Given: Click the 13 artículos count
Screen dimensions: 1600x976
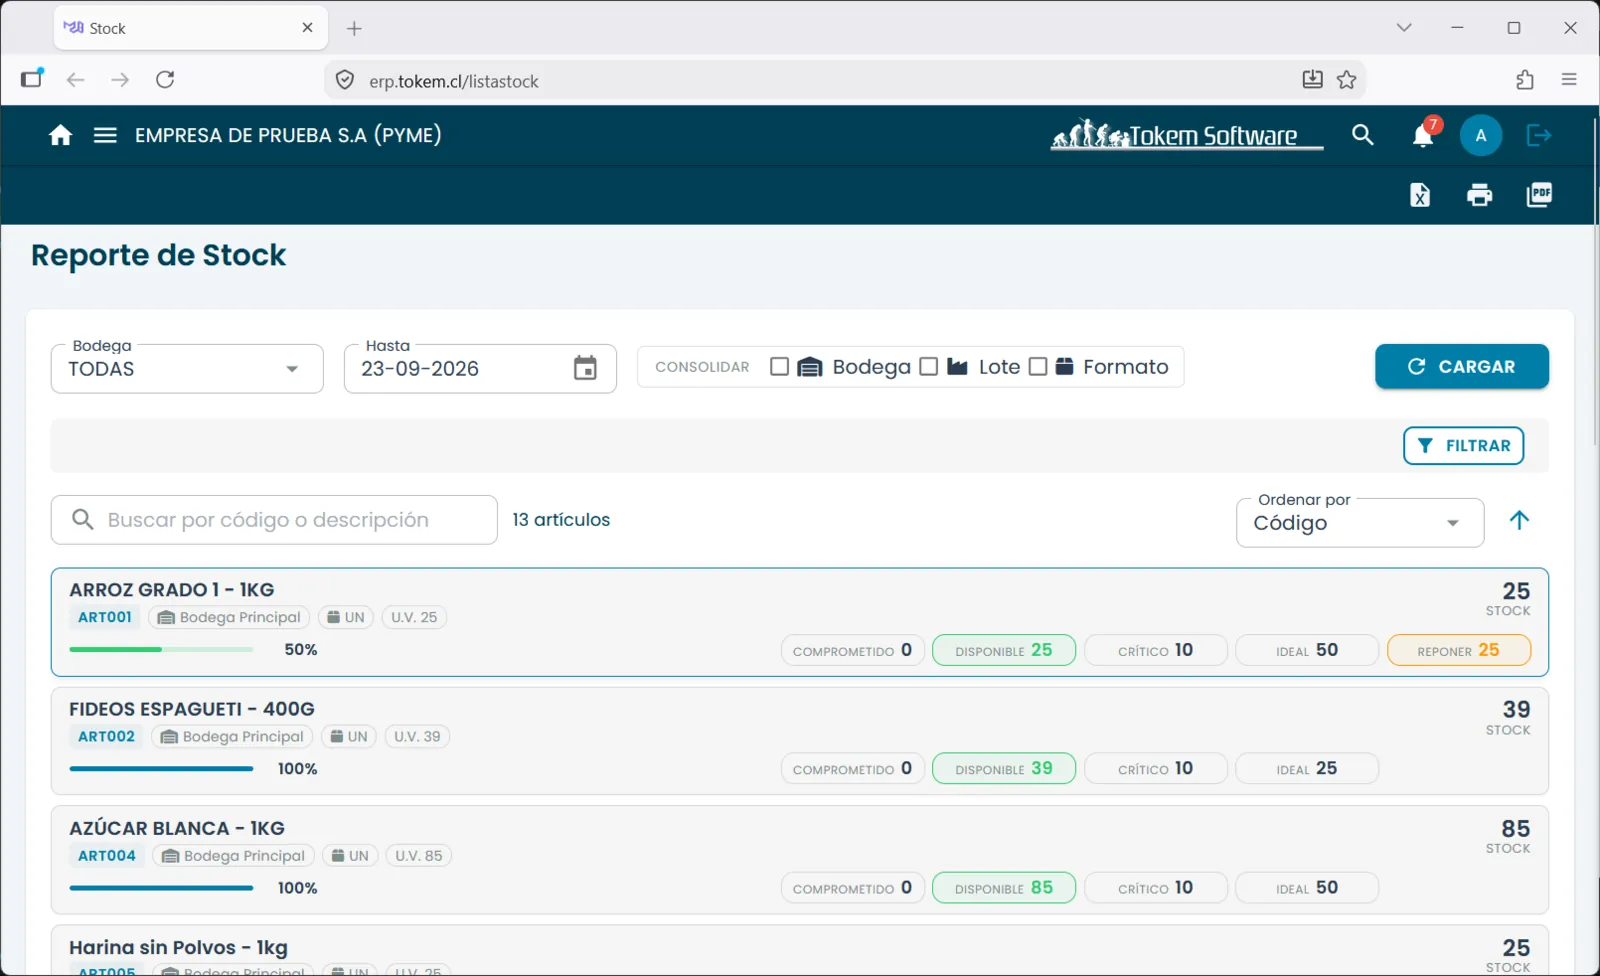Looking at the screenshot, I should pos(561,520).
